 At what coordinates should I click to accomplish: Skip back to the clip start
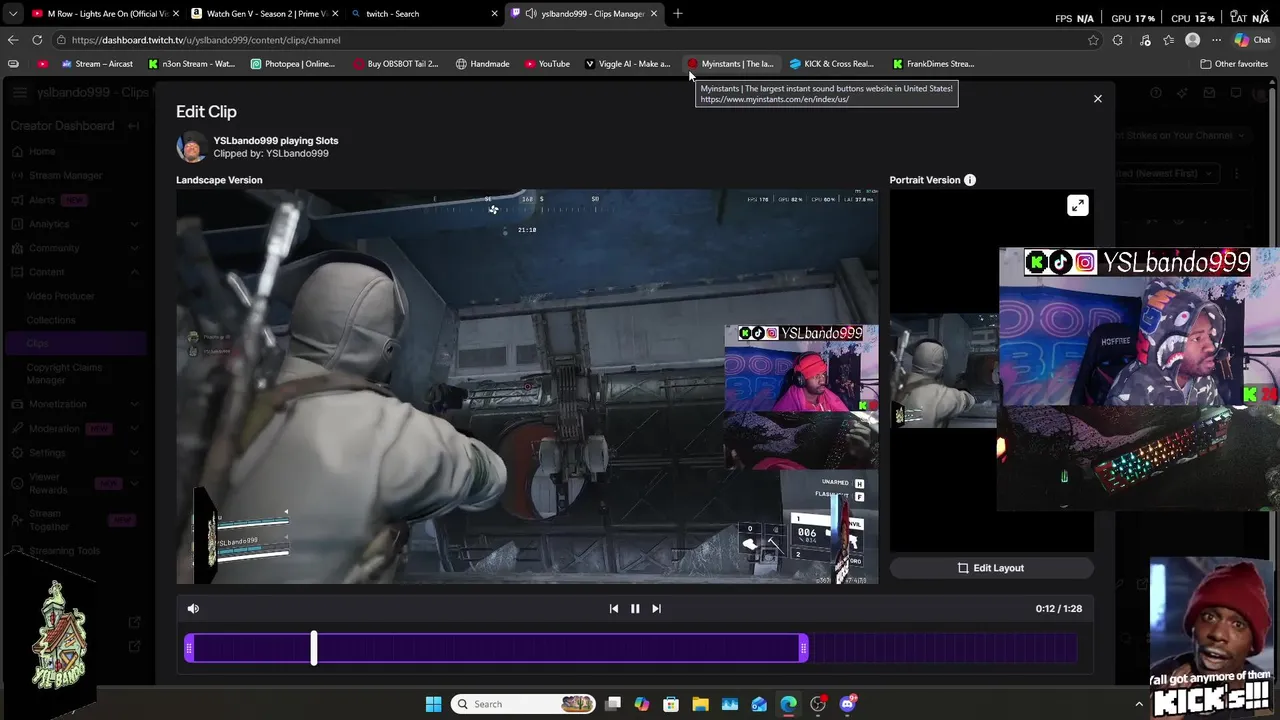[x=614, y=608]
